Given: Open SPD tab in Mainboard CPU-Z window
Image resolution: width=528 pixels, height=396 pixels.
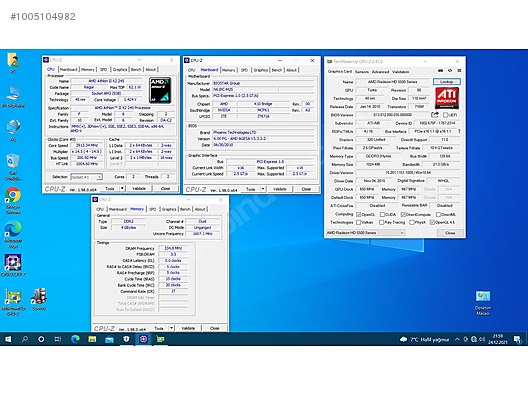Looking at the screenshot, I should tap(244, 70).
